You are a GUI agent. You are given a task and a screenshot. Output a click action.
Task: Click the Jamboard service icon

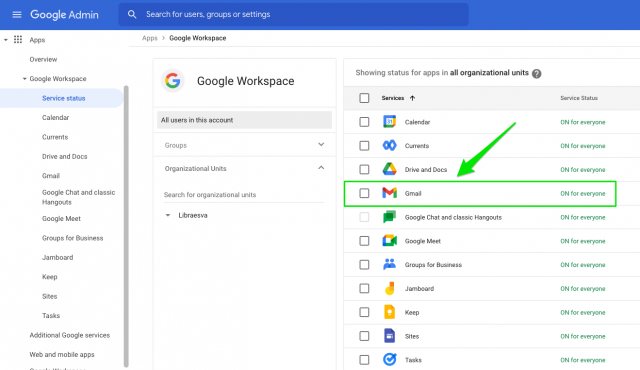389,288
